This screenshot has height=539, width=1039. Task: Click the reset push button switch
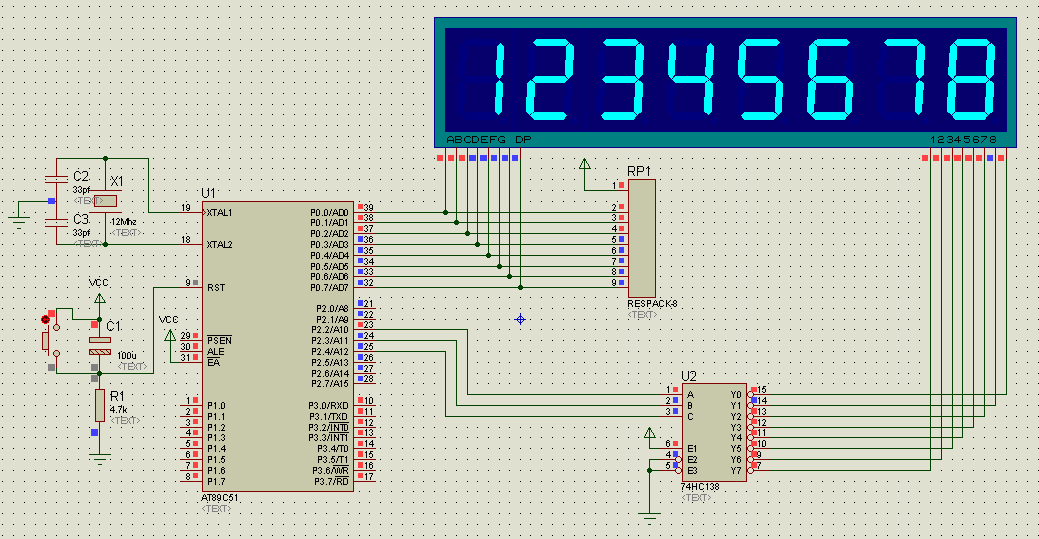pos(51,341)
